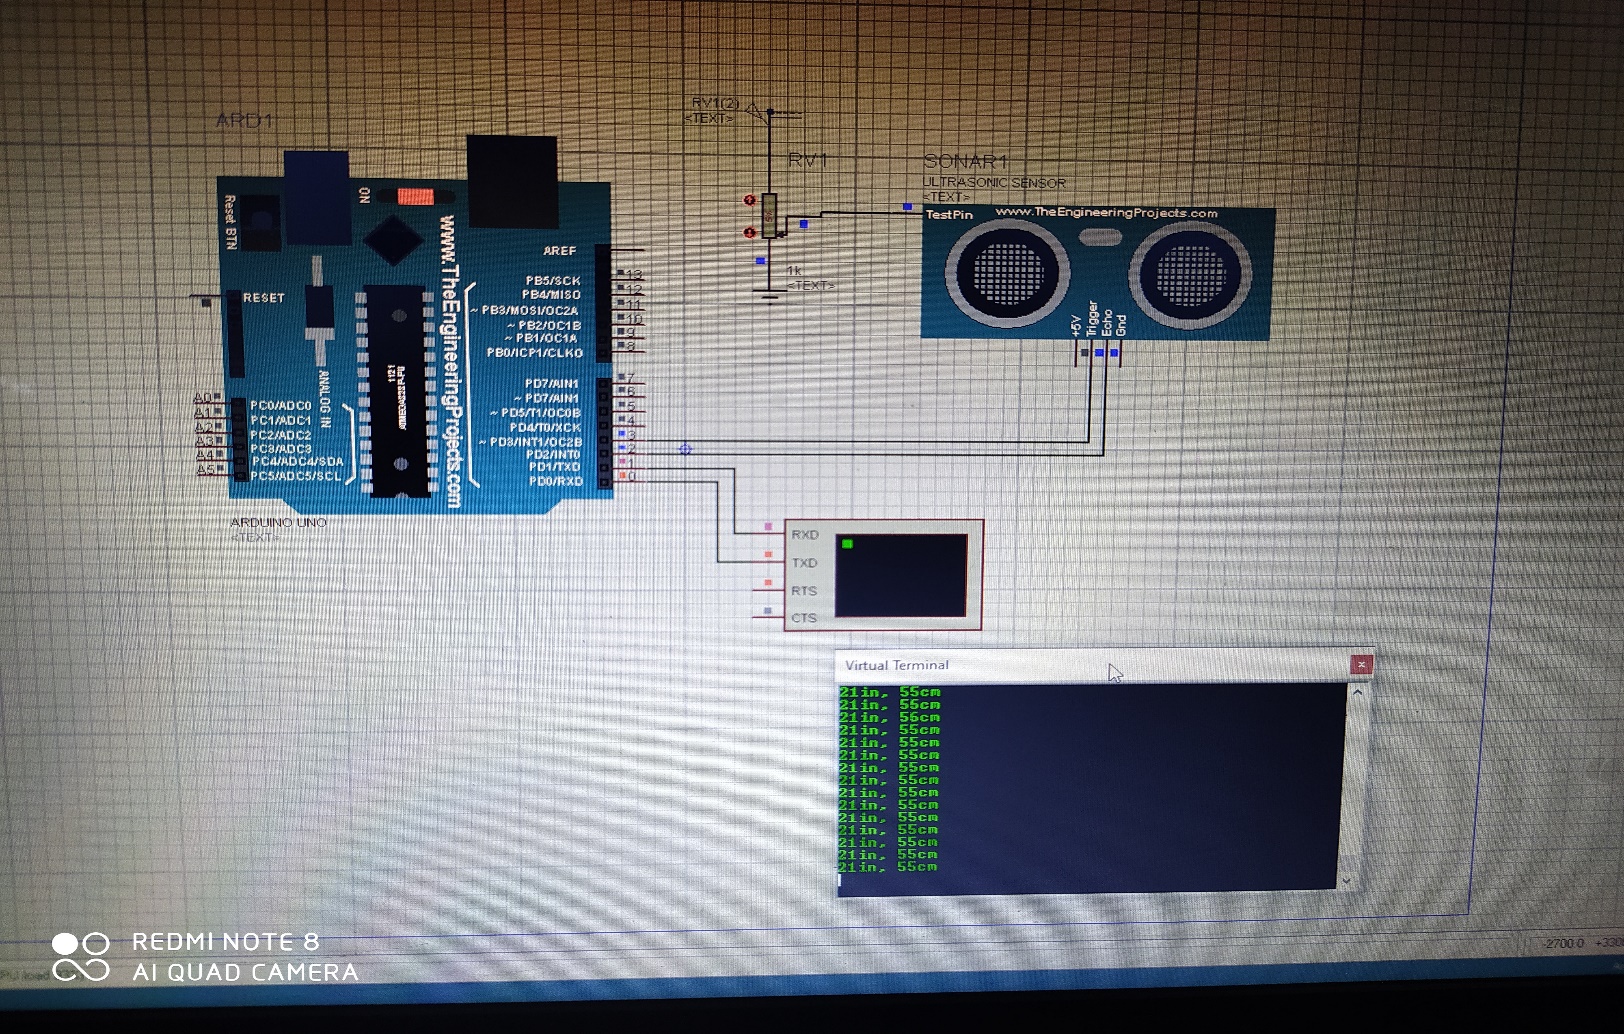Click the PC5/ADC5/SCL pin label
Screen dimensions: 1624x1034
click(x=296, y=476)
